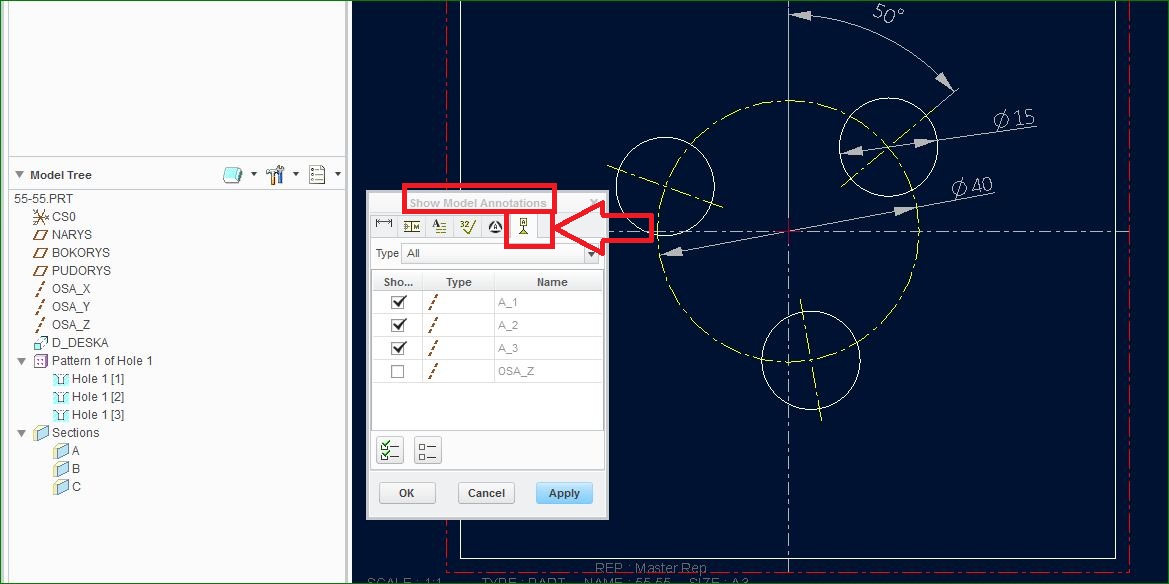
Task: Open the Type dropdown showing All
Action: 501,254
